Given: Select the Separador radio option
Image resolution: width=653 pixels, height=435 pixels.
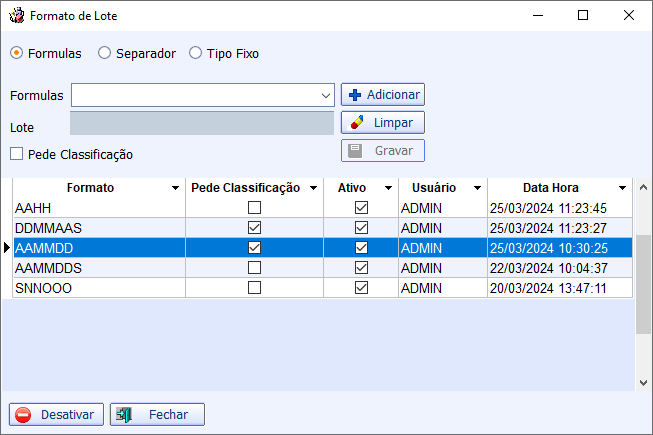Looking at the screenshot, I should pos(104,53).
